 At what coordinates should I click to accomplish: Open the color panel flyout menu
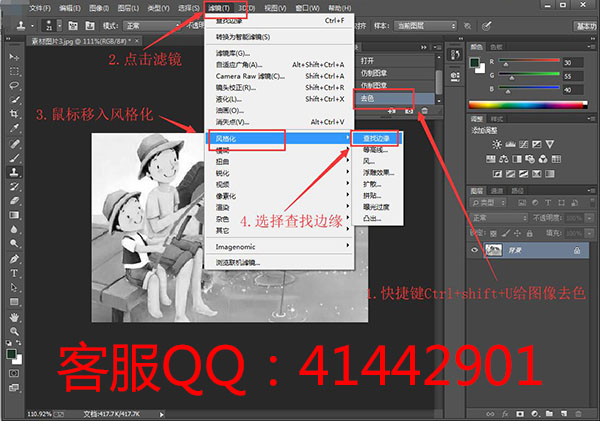coord(592,47)
